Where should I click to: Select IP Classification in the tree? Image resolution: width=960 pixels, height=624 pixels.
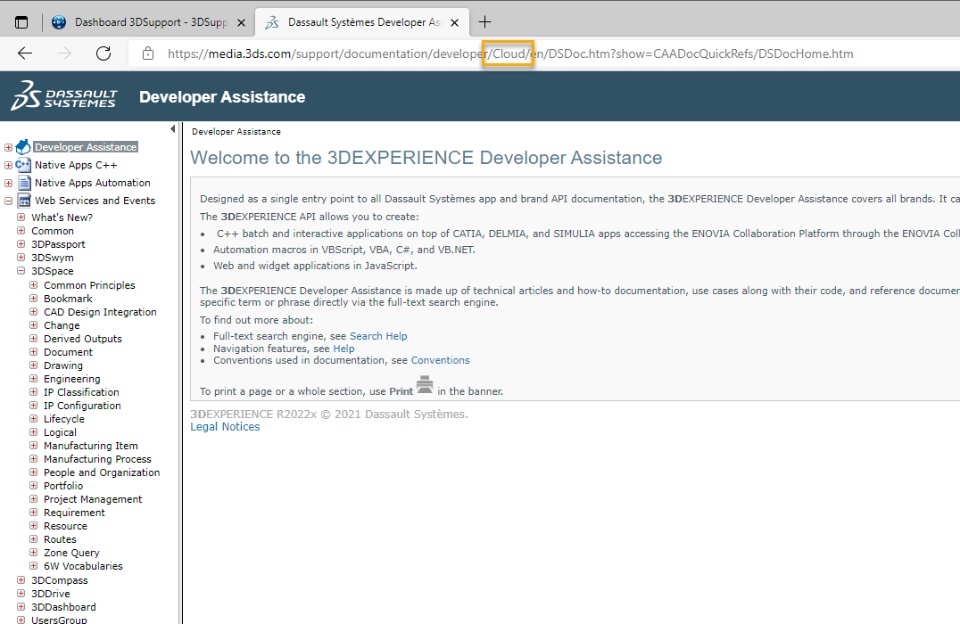tap(81, 392)
